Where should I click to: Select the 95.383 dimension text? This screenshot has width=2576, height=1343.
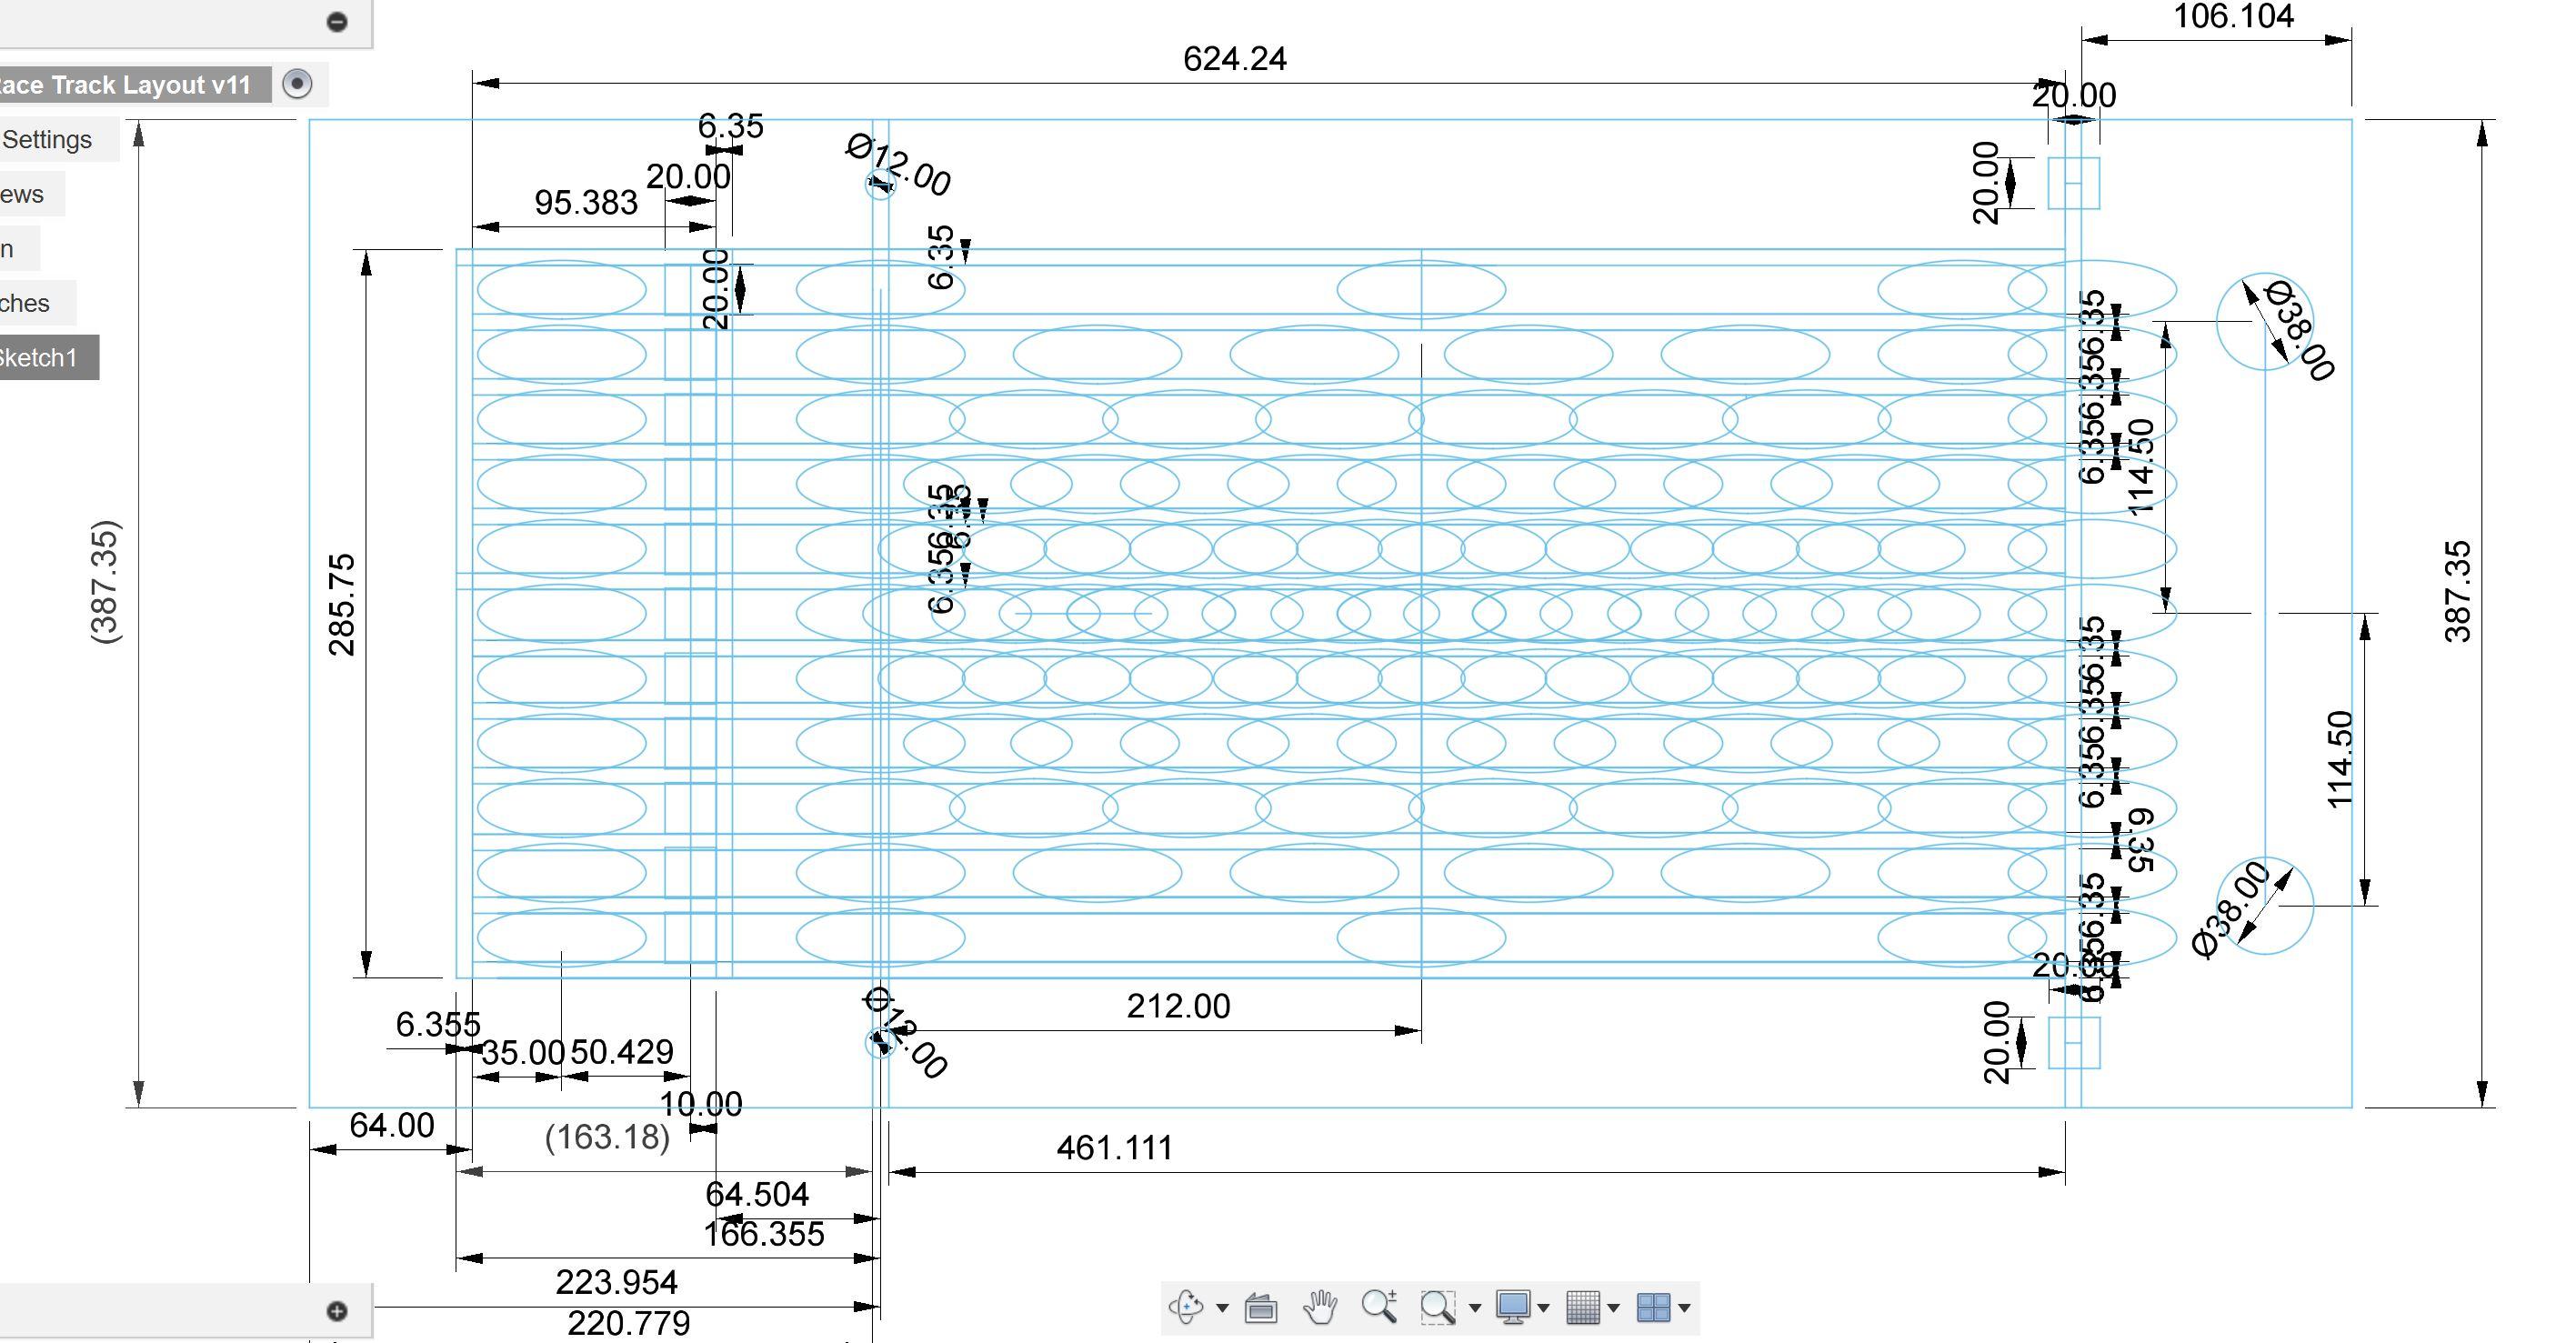(x=586, y=203)
